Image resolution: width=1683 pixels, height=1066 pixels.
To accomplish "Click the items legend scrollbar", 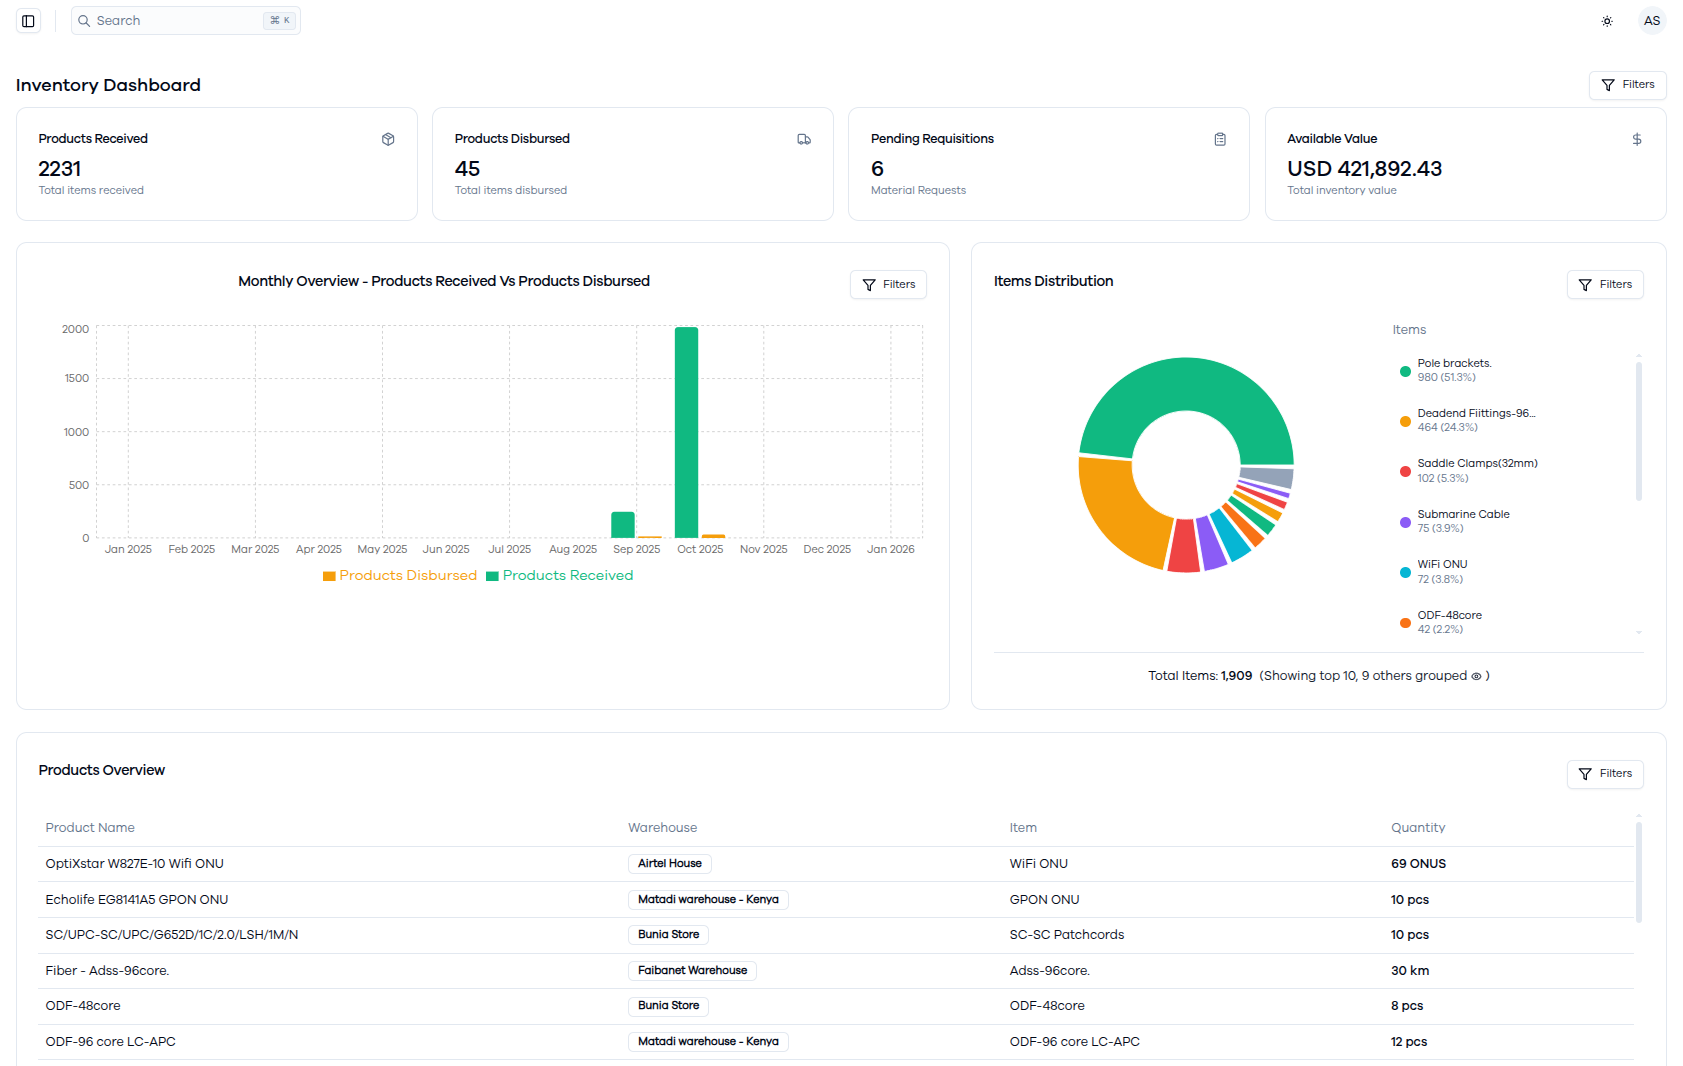I will pos(1639,431).
